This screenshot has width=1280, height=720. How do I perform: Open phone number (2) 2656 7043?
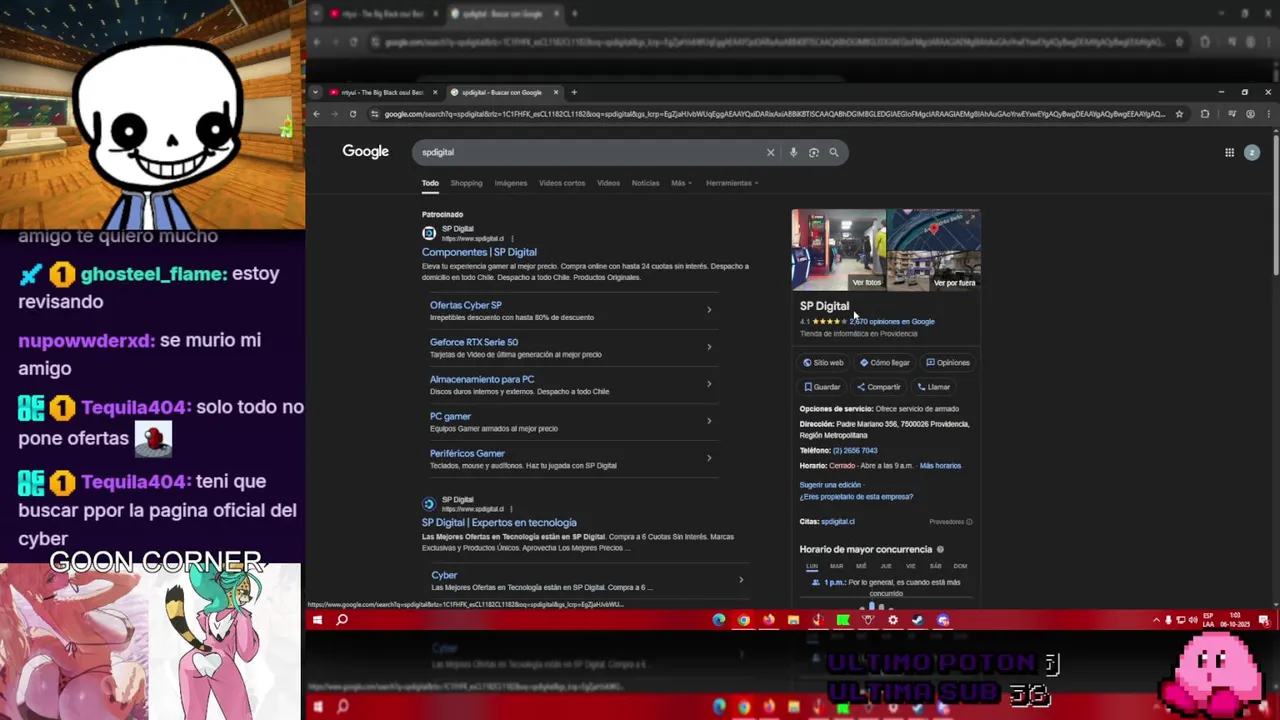855,451
